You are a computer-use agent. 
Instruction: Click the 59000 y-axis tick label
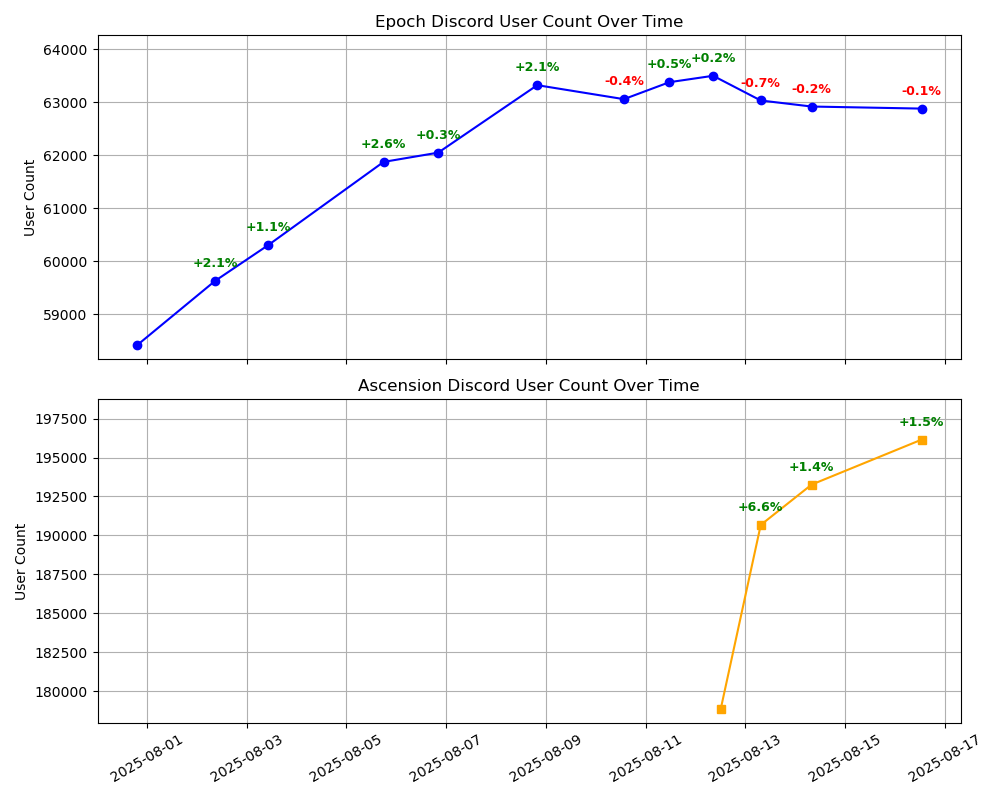pos(67,315)
